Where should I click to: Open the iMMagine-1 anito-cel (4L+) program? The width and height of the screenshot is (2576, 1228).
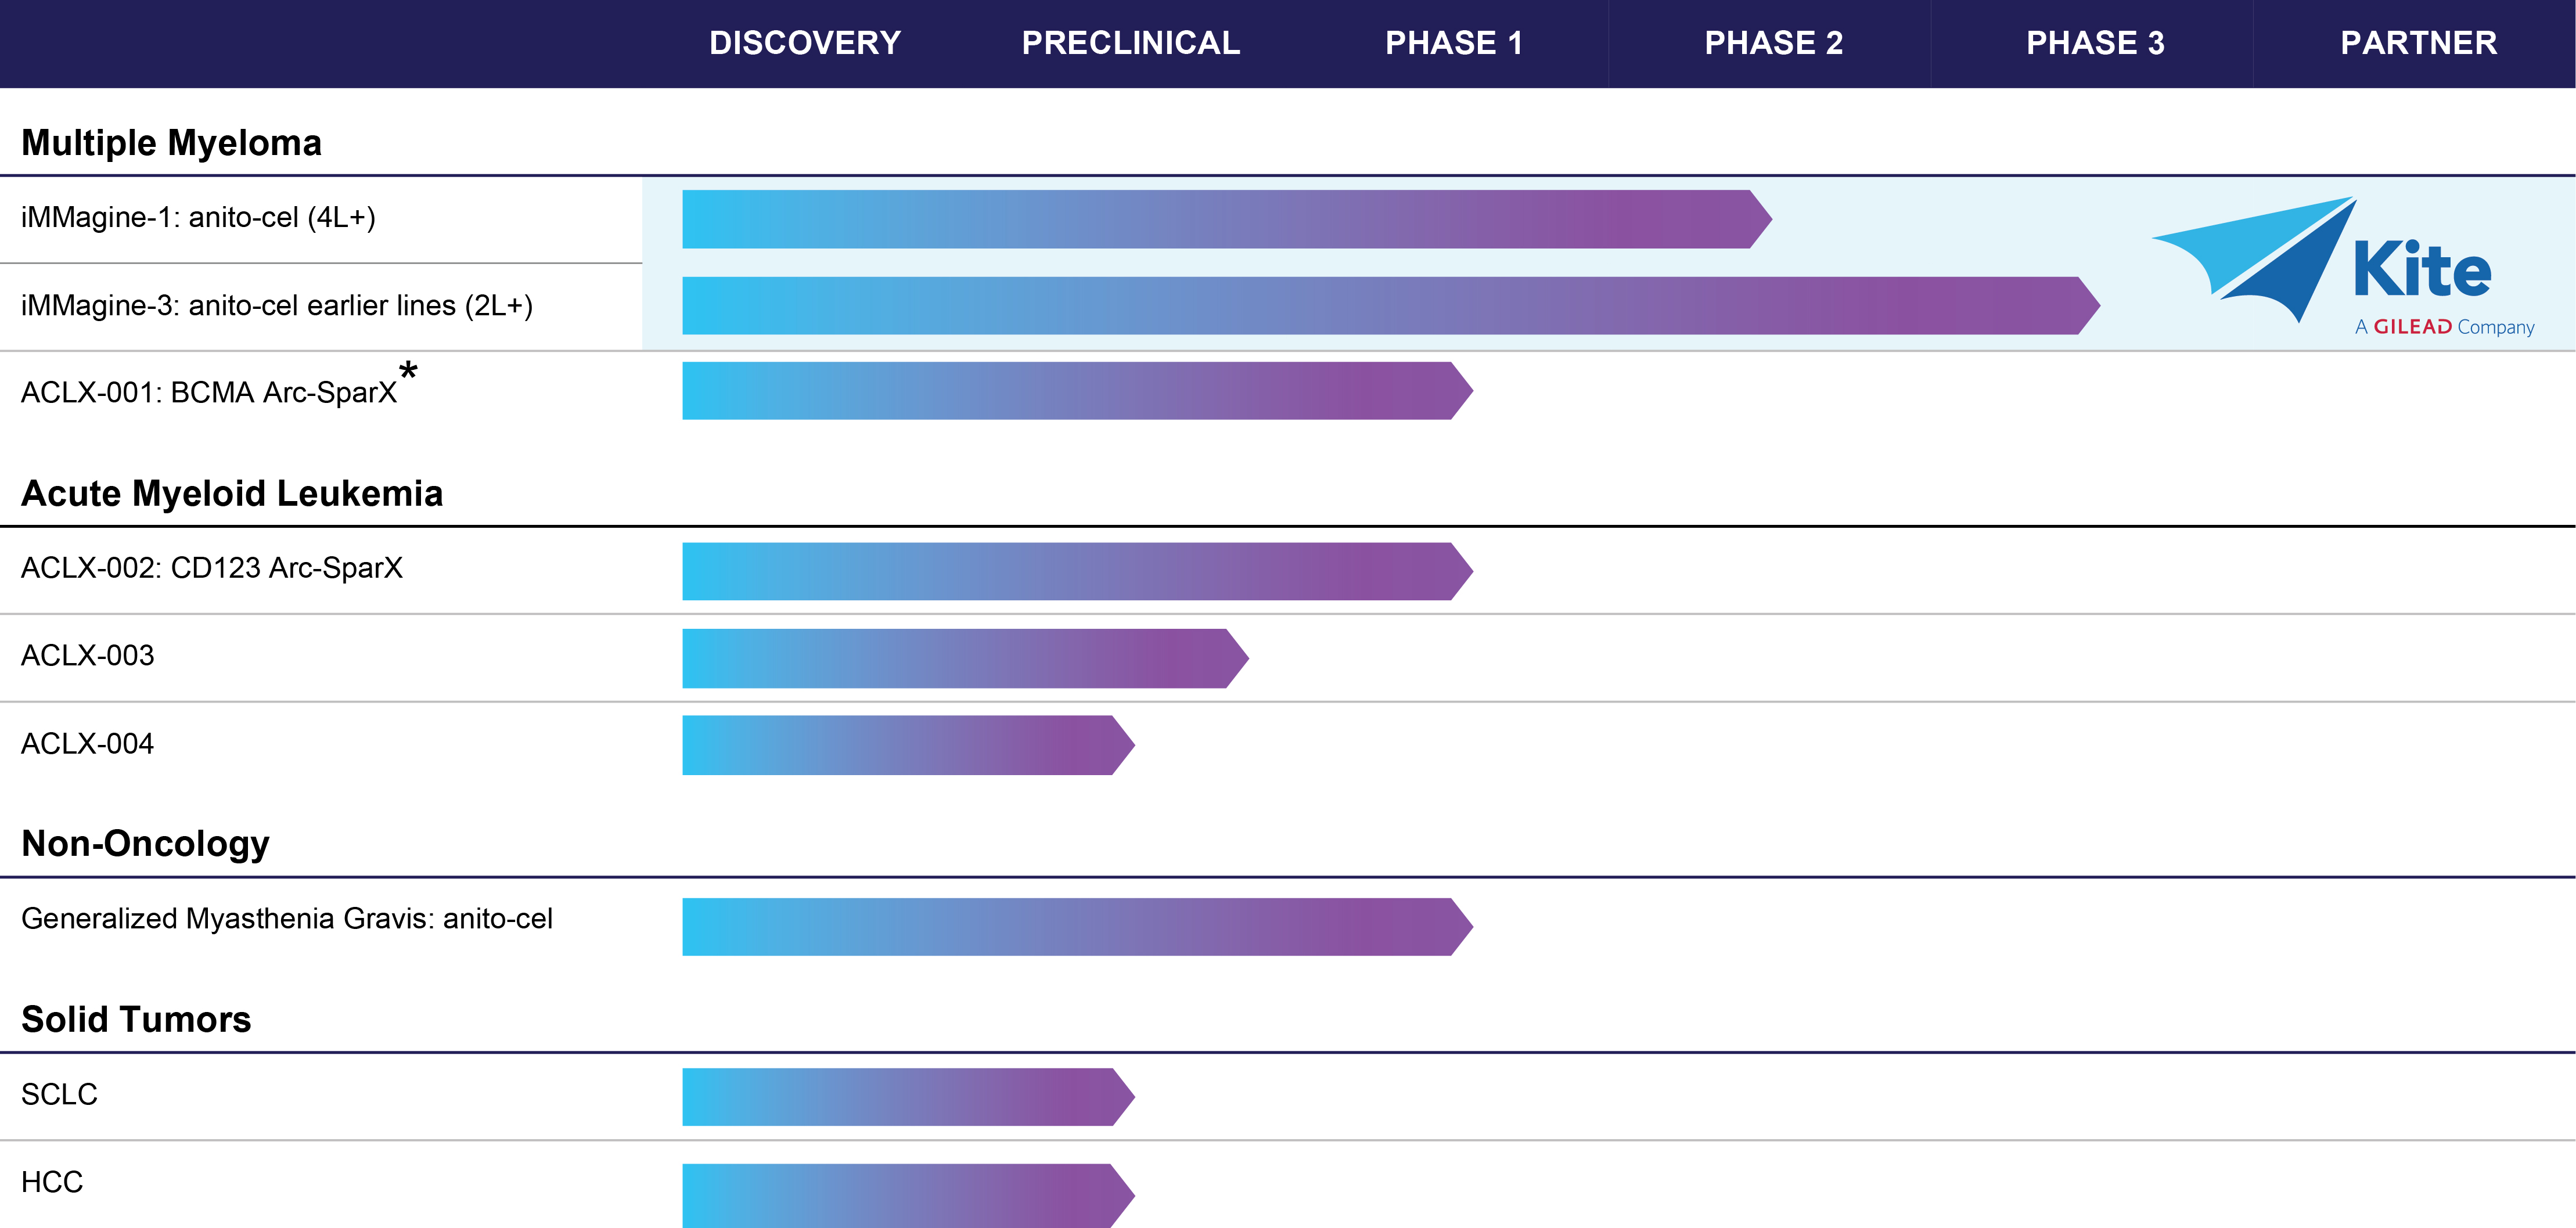(x=198, y=218)
